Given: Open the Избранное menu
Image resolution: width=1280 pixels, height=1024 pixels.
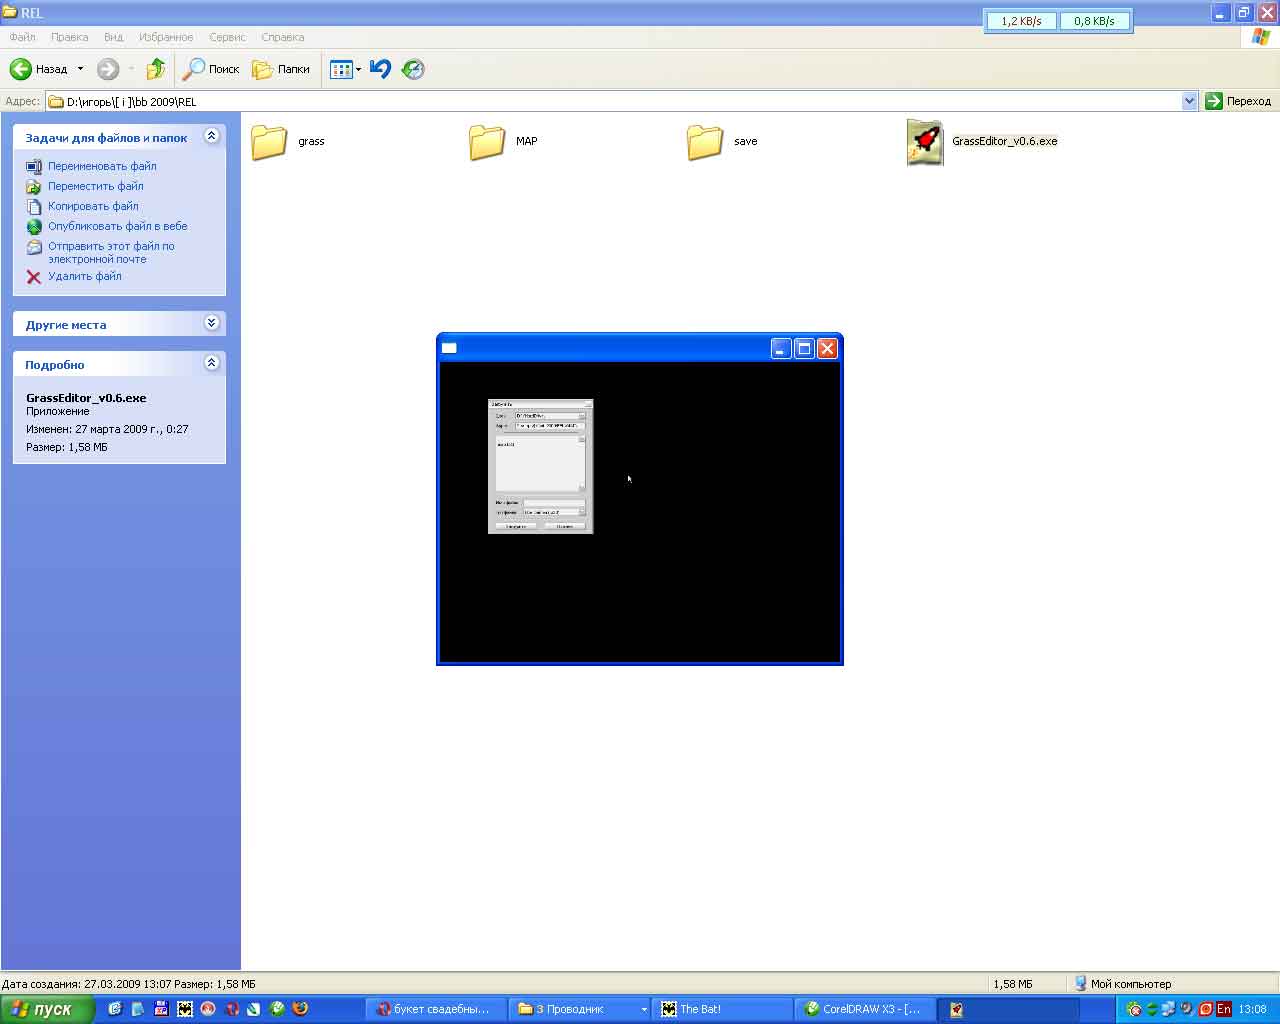Looking at the screenshot, I should [x=166, y=37].
